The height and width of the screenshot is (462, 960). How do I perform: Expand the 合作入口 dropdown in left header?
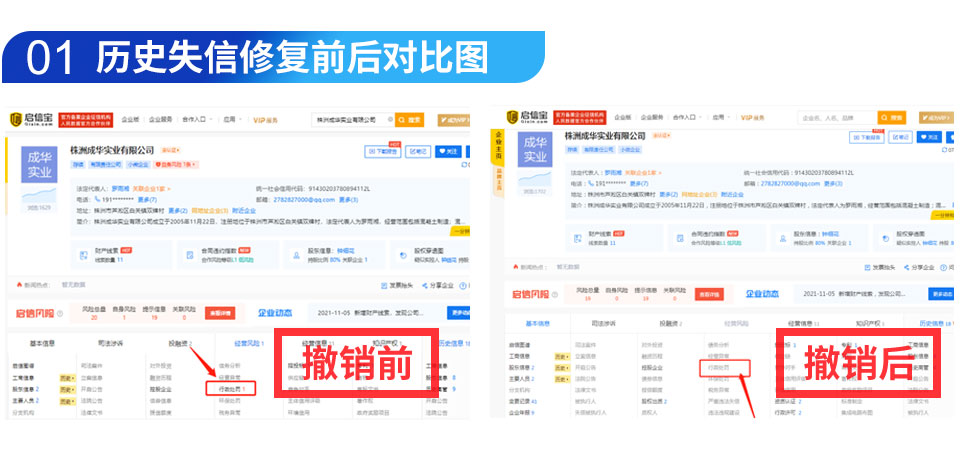[x=195, y=119]
